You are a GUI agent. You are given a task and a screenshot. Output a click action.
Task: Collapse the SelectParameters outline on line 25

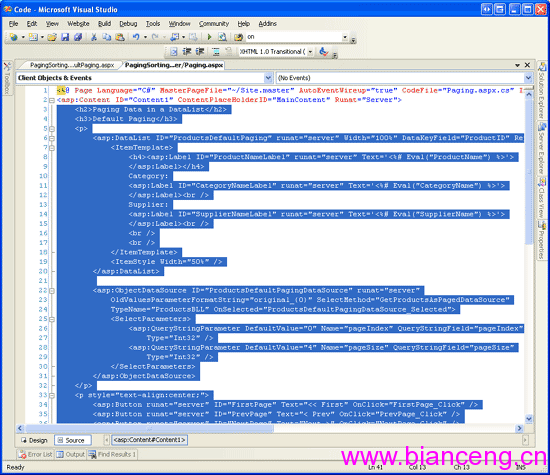(52, 319)
